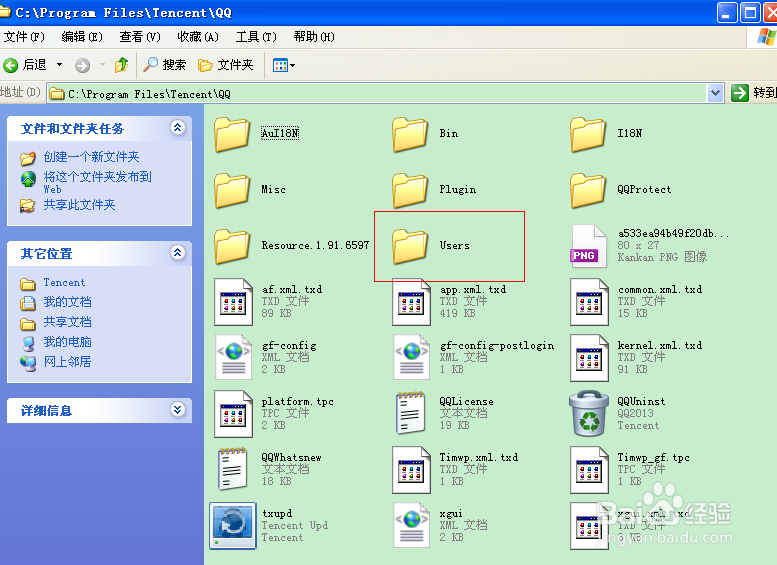Viewport: 777px width, 565px height.
Task: Open 我的电脑 link
Action: pyautogui.click(x=67, y=342)
